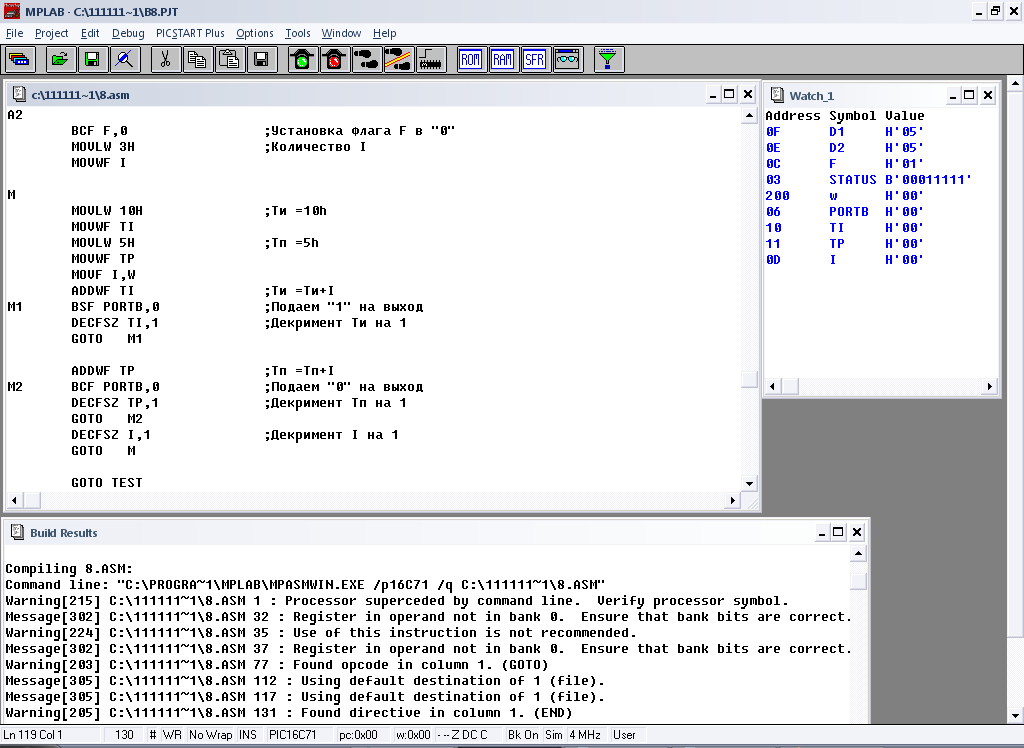Open the Build Results window control menu
The width and height of the screenshot is (1024, 748).
point(17,533)
